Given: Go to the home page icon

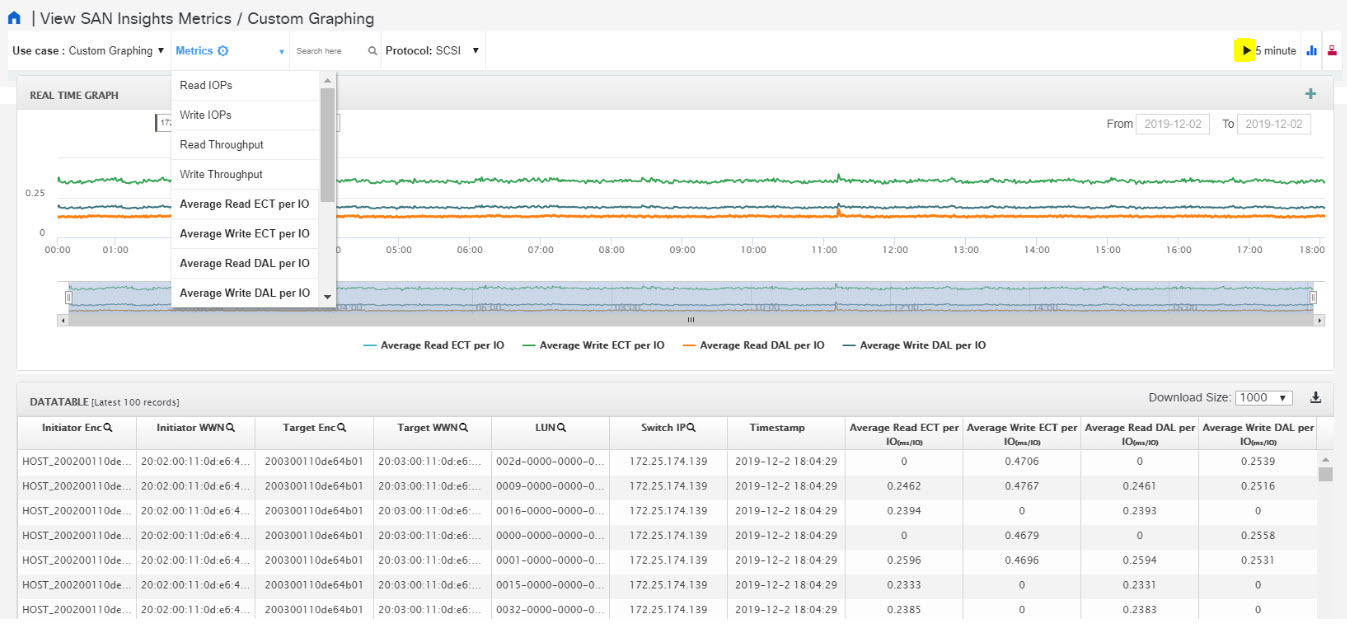Looking at the screenshot, I should pyautogui.click(x=14, y=19).
